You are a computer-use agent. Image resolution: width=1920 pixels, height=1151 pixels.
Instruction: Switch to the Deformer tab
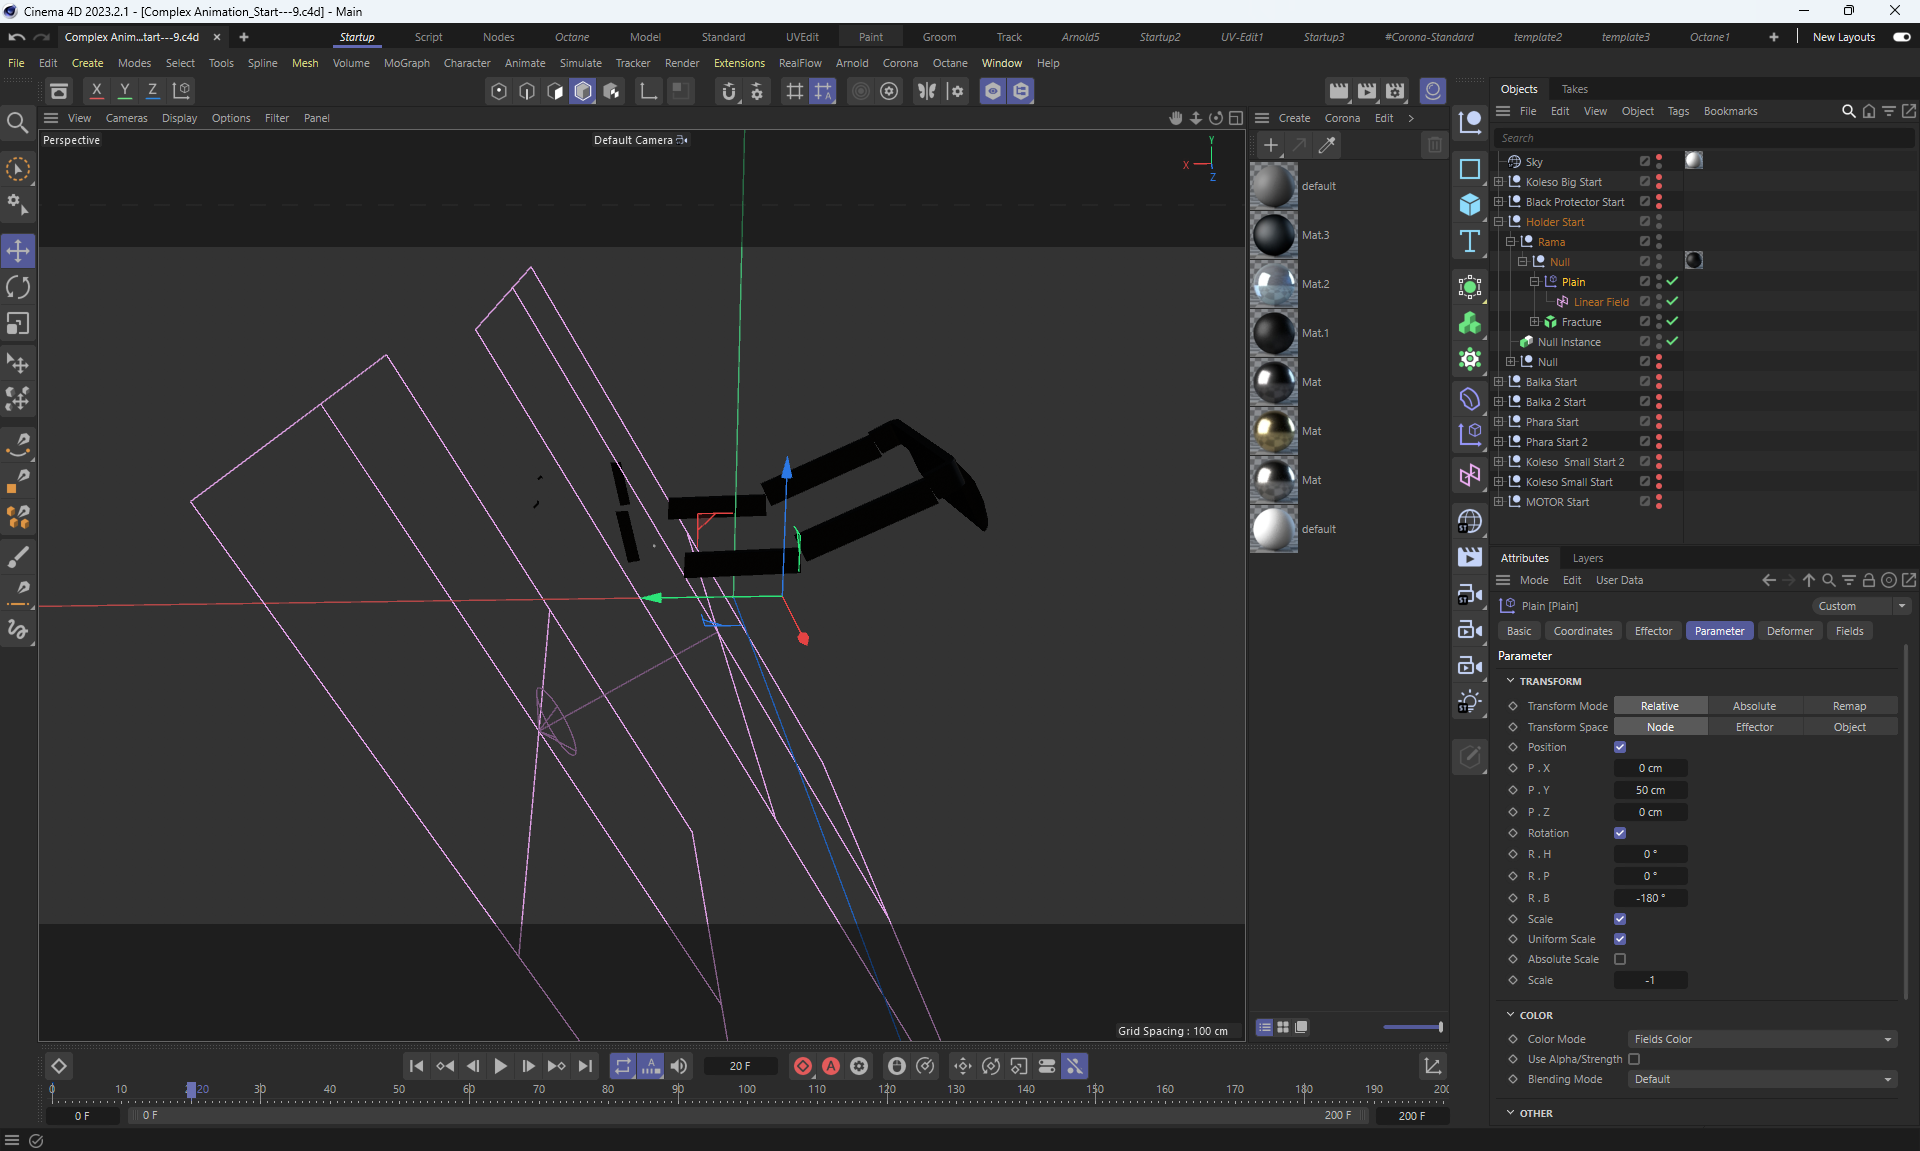coord(1789,631)
